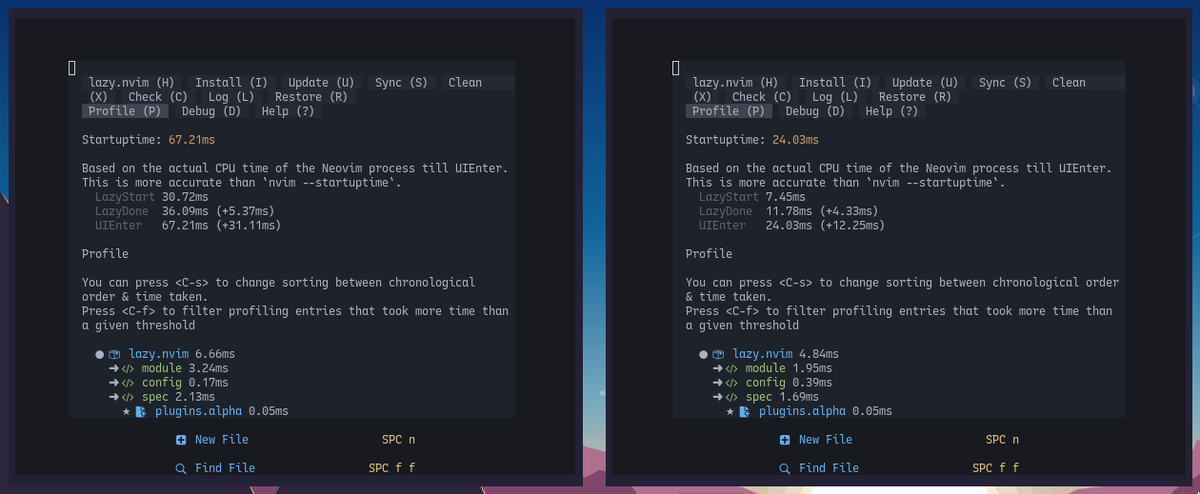Image resolution: width=1200 pixels, height=494 pixels.
Task: Open Log (L) tab in right window
Action: tap(835, 97)
